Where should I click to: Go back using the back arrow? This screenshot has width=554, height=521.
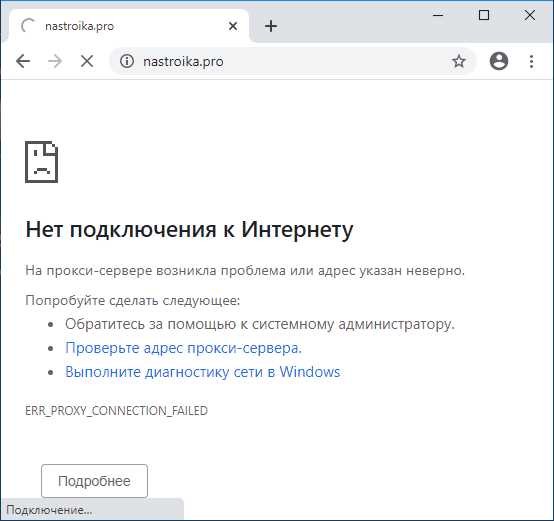pos(23,61)
